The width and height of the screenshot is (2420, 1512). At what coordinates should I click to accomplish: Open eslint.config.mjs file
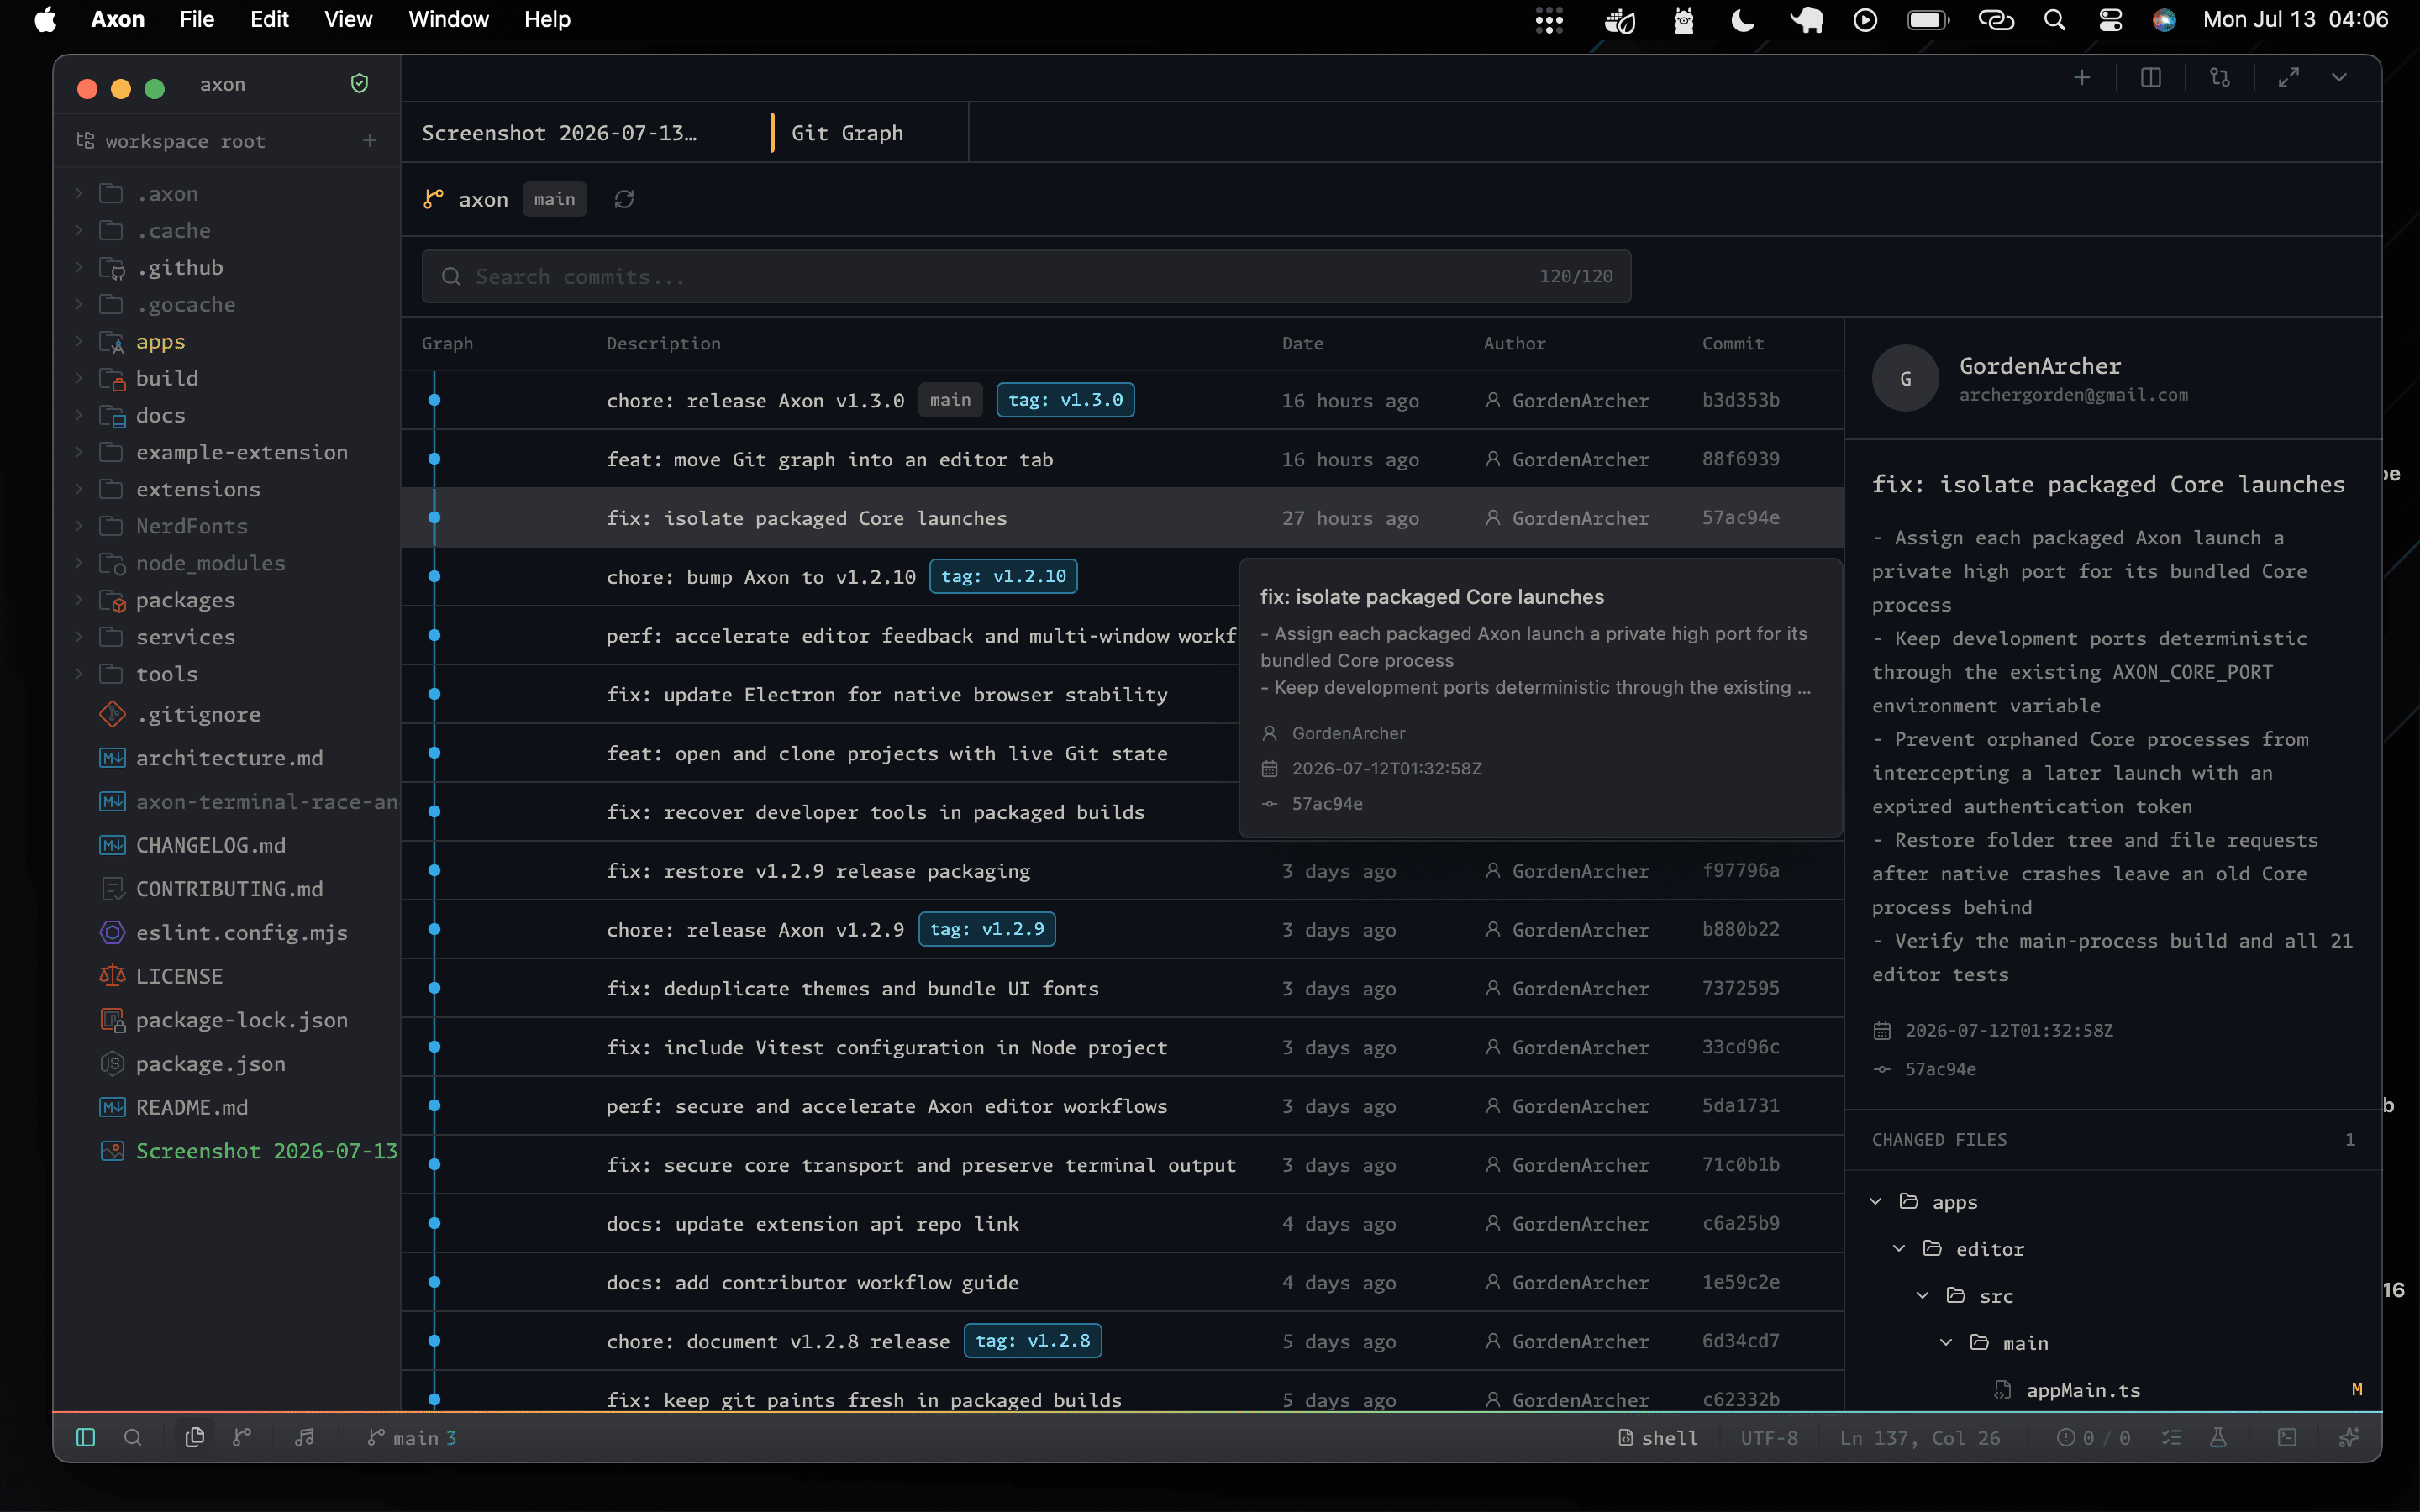(x=242, y=932)
